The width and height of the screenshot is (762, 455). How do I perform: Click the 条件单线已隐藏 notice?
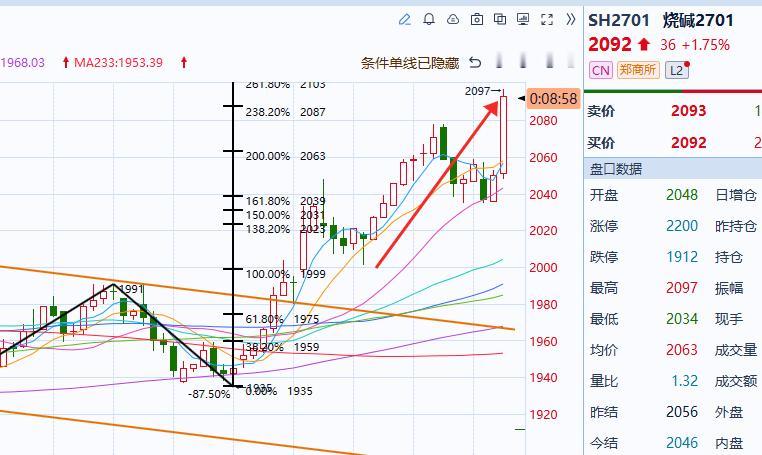point(410,63)
